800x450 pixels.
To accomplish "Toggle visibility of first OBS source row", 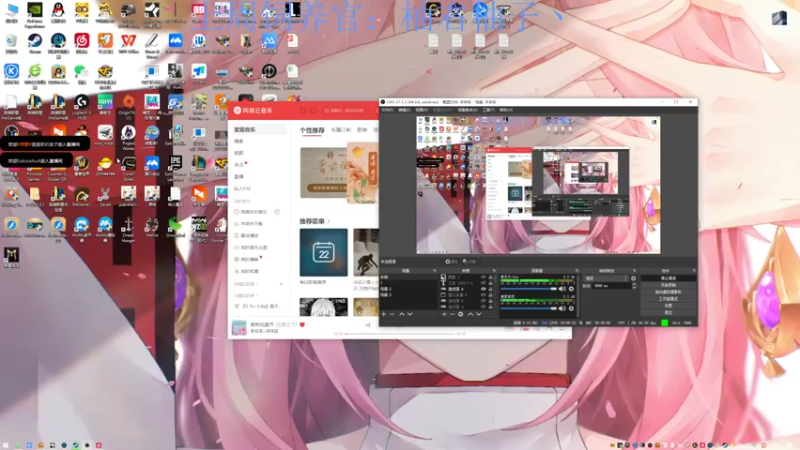I will [484, 277].
